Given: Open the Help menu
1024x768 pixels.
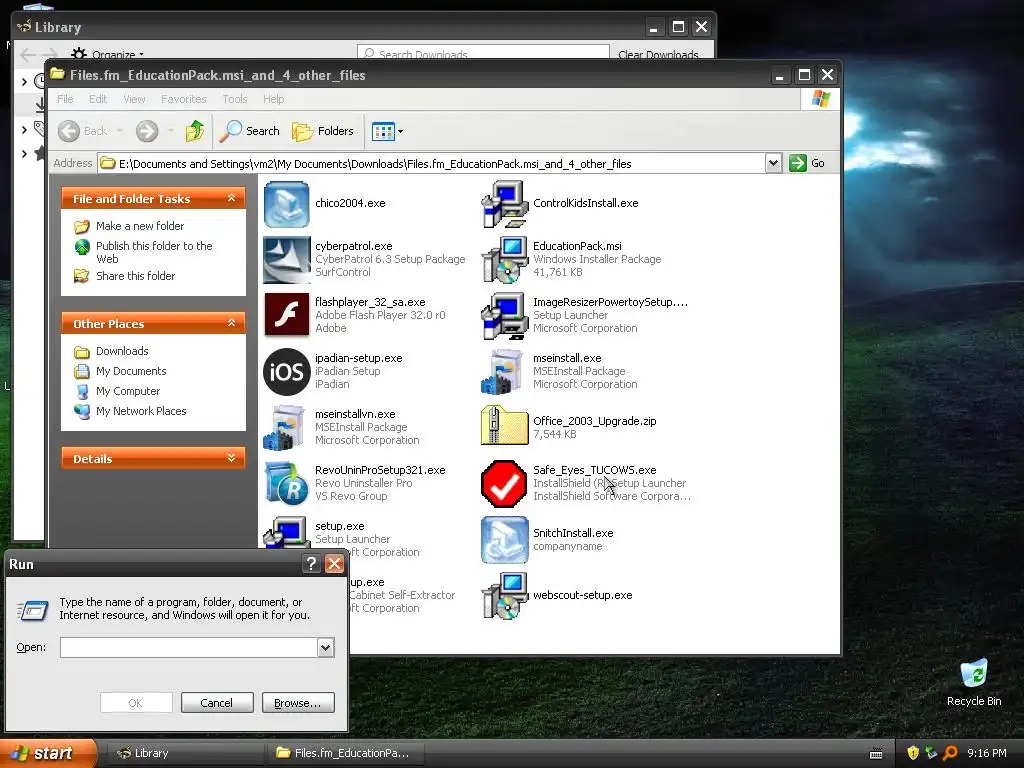Looking at the screenshot, I should (274, 99).
